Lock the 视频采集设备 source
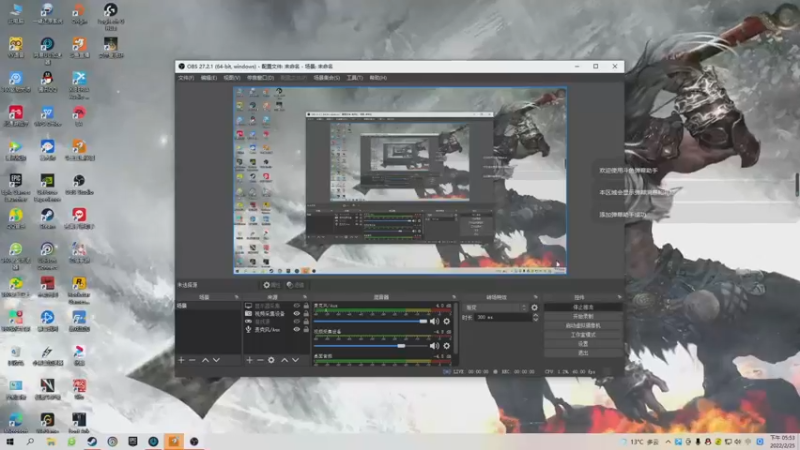Image resolution: width=800 pixels, height=450 pixels. [x=306, y=314]
